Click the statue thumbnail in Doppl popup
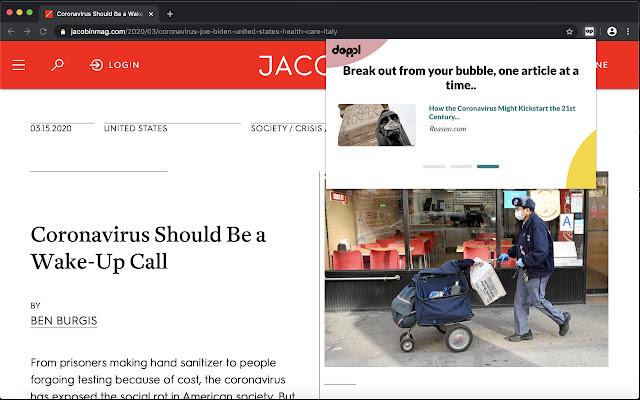Viewport: 640px width, 400px height. 376,125
